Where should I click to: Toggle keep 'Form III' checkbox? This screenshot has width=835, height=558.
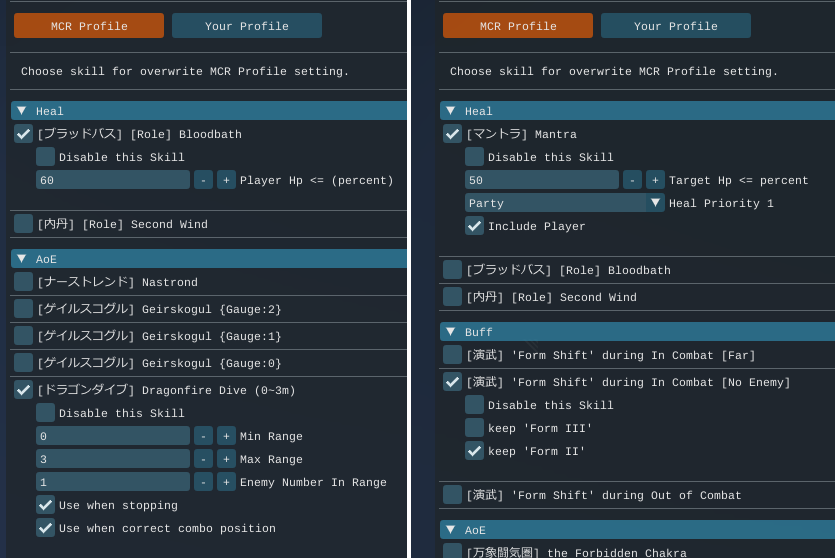[x=474, y=428]
